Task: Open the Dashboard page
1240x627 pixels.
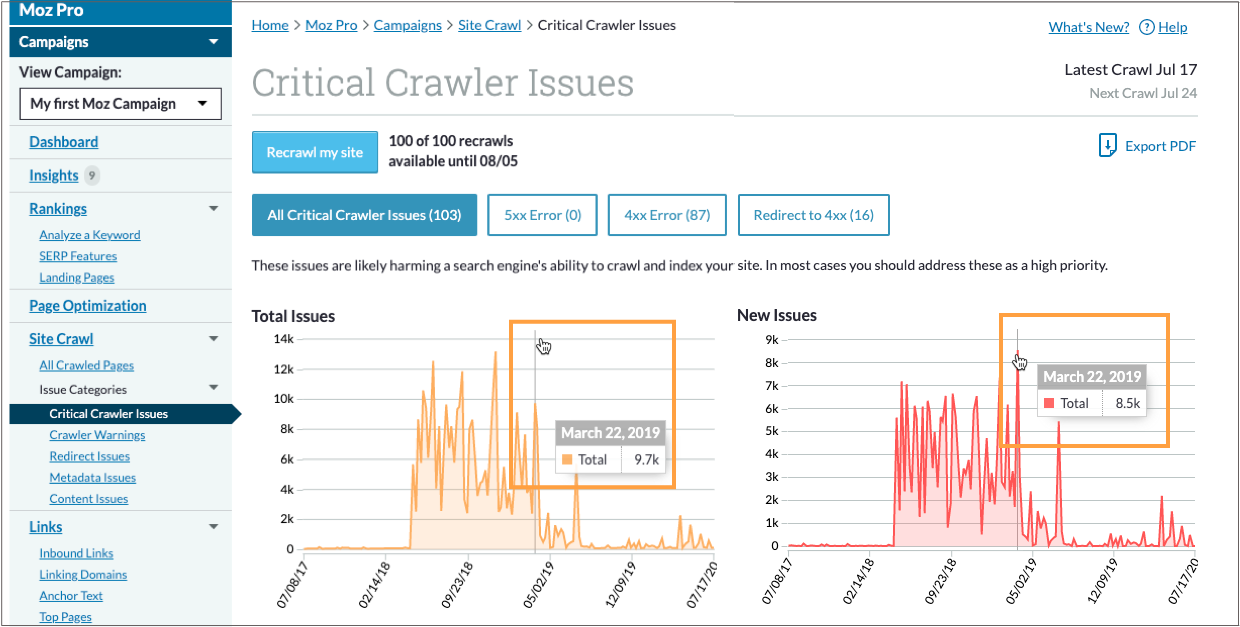Action: click(x=63, y=141)
